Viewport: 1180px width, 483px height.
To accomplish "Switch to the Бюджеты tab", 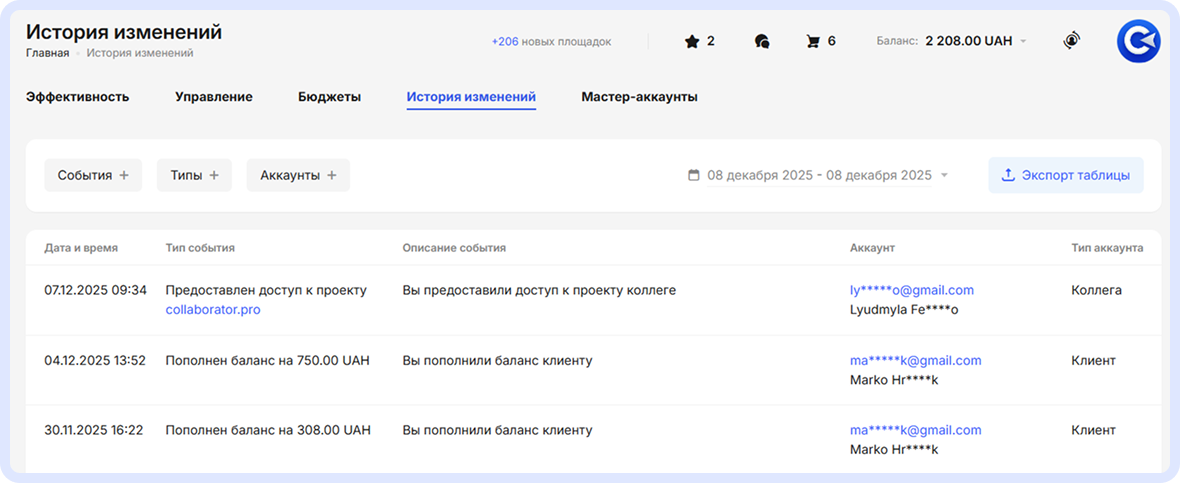I will point(329,97).
